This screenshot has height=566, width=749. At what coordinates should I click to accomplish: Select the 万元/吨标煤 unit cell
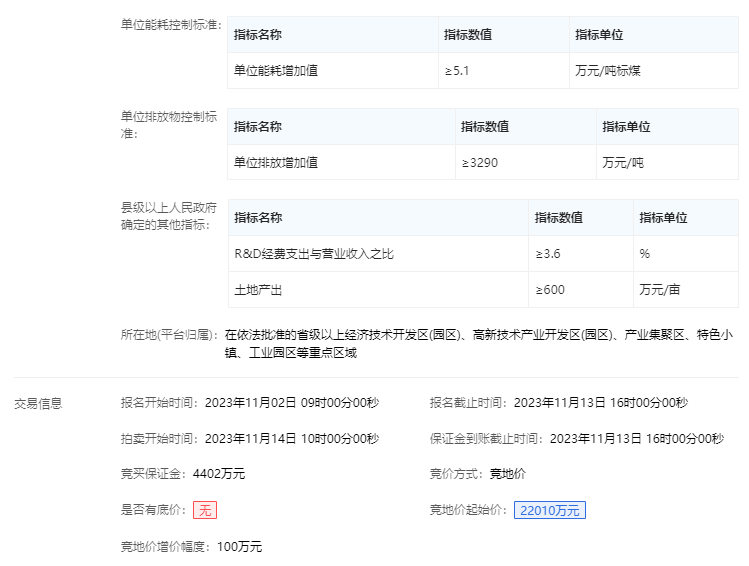(609, 71)
